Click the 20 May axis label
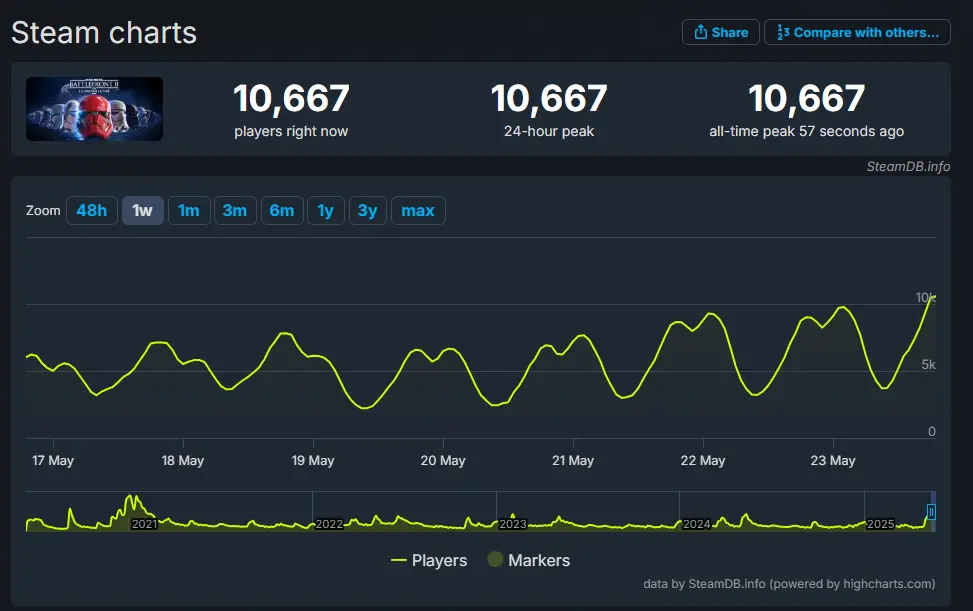This screenshot has width=973, height=611. point(443,460)
